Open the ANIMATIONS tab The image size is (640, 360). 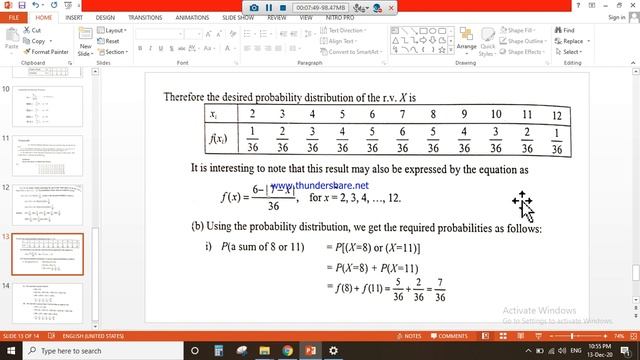coord(192,18)
